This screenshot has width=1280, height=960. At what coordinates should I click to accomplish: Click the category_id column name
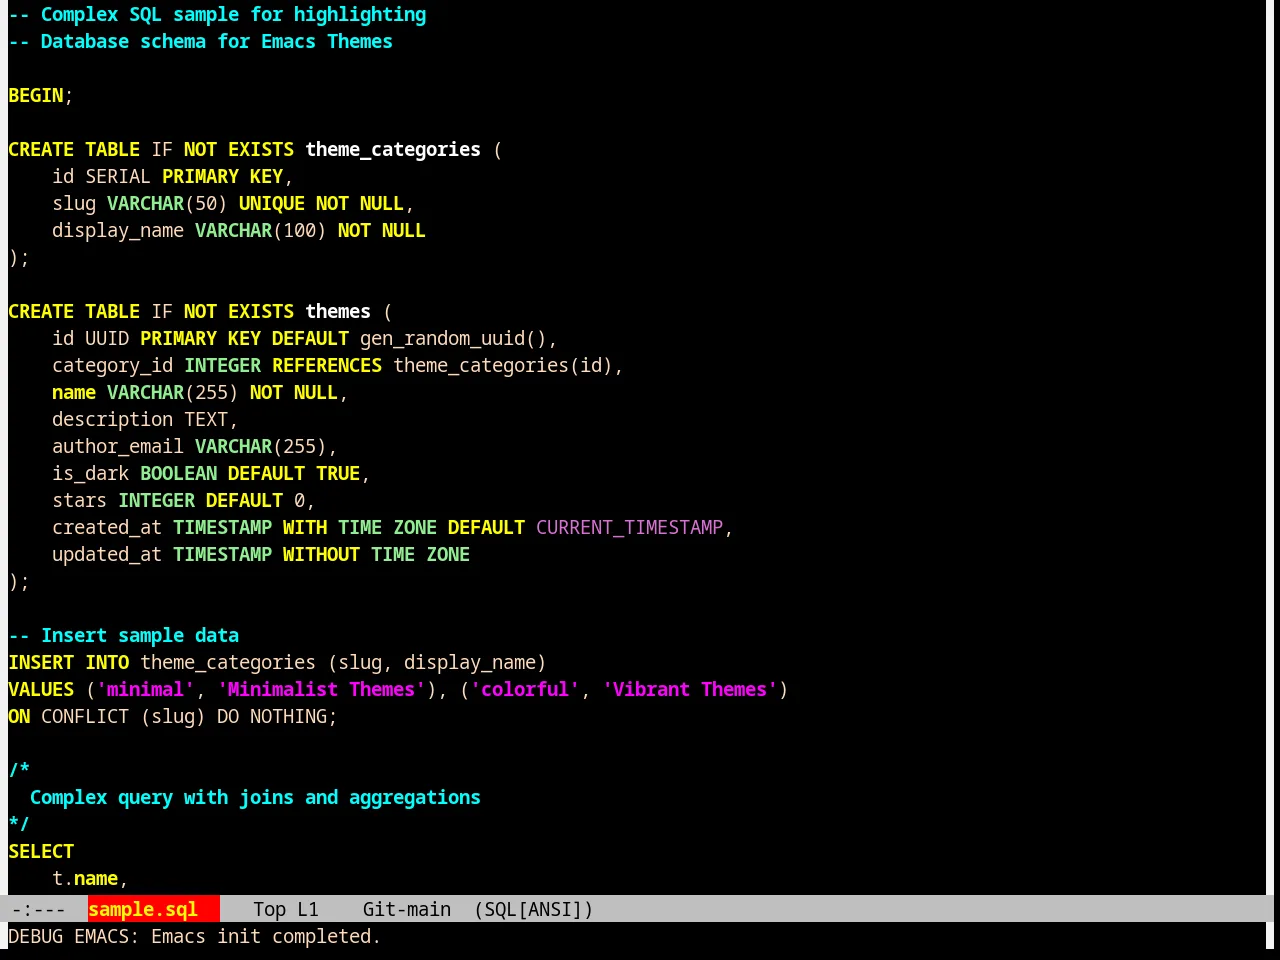112,365
